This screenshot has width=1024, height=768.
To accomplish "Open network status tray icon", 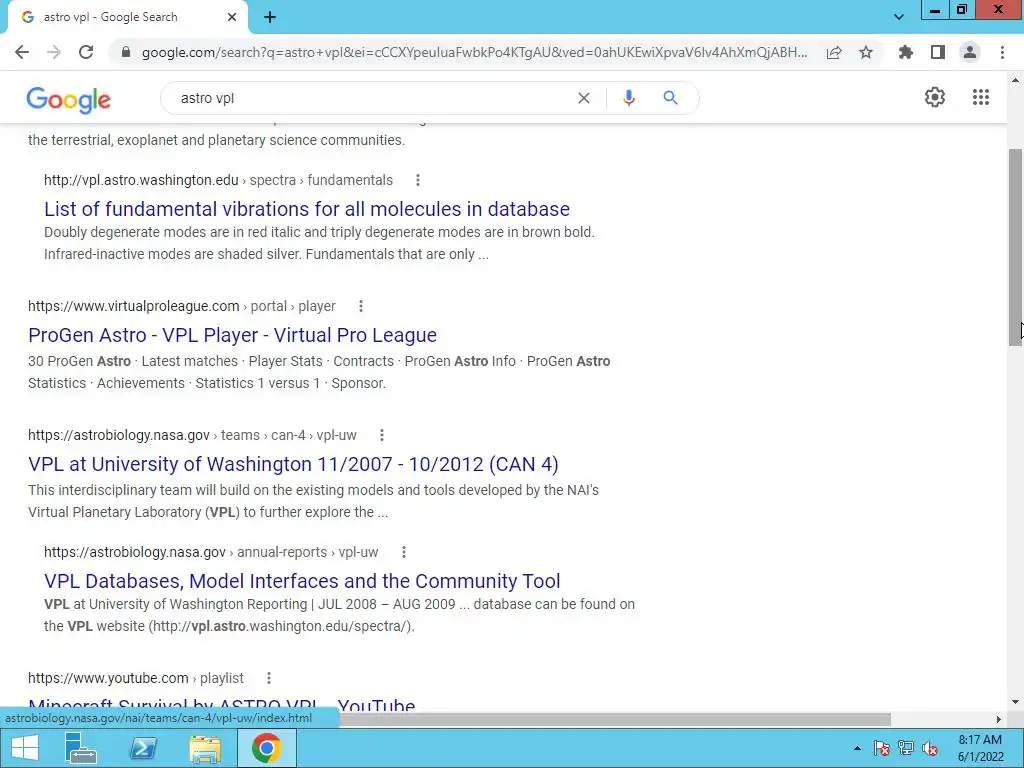I will click(906, 748).
